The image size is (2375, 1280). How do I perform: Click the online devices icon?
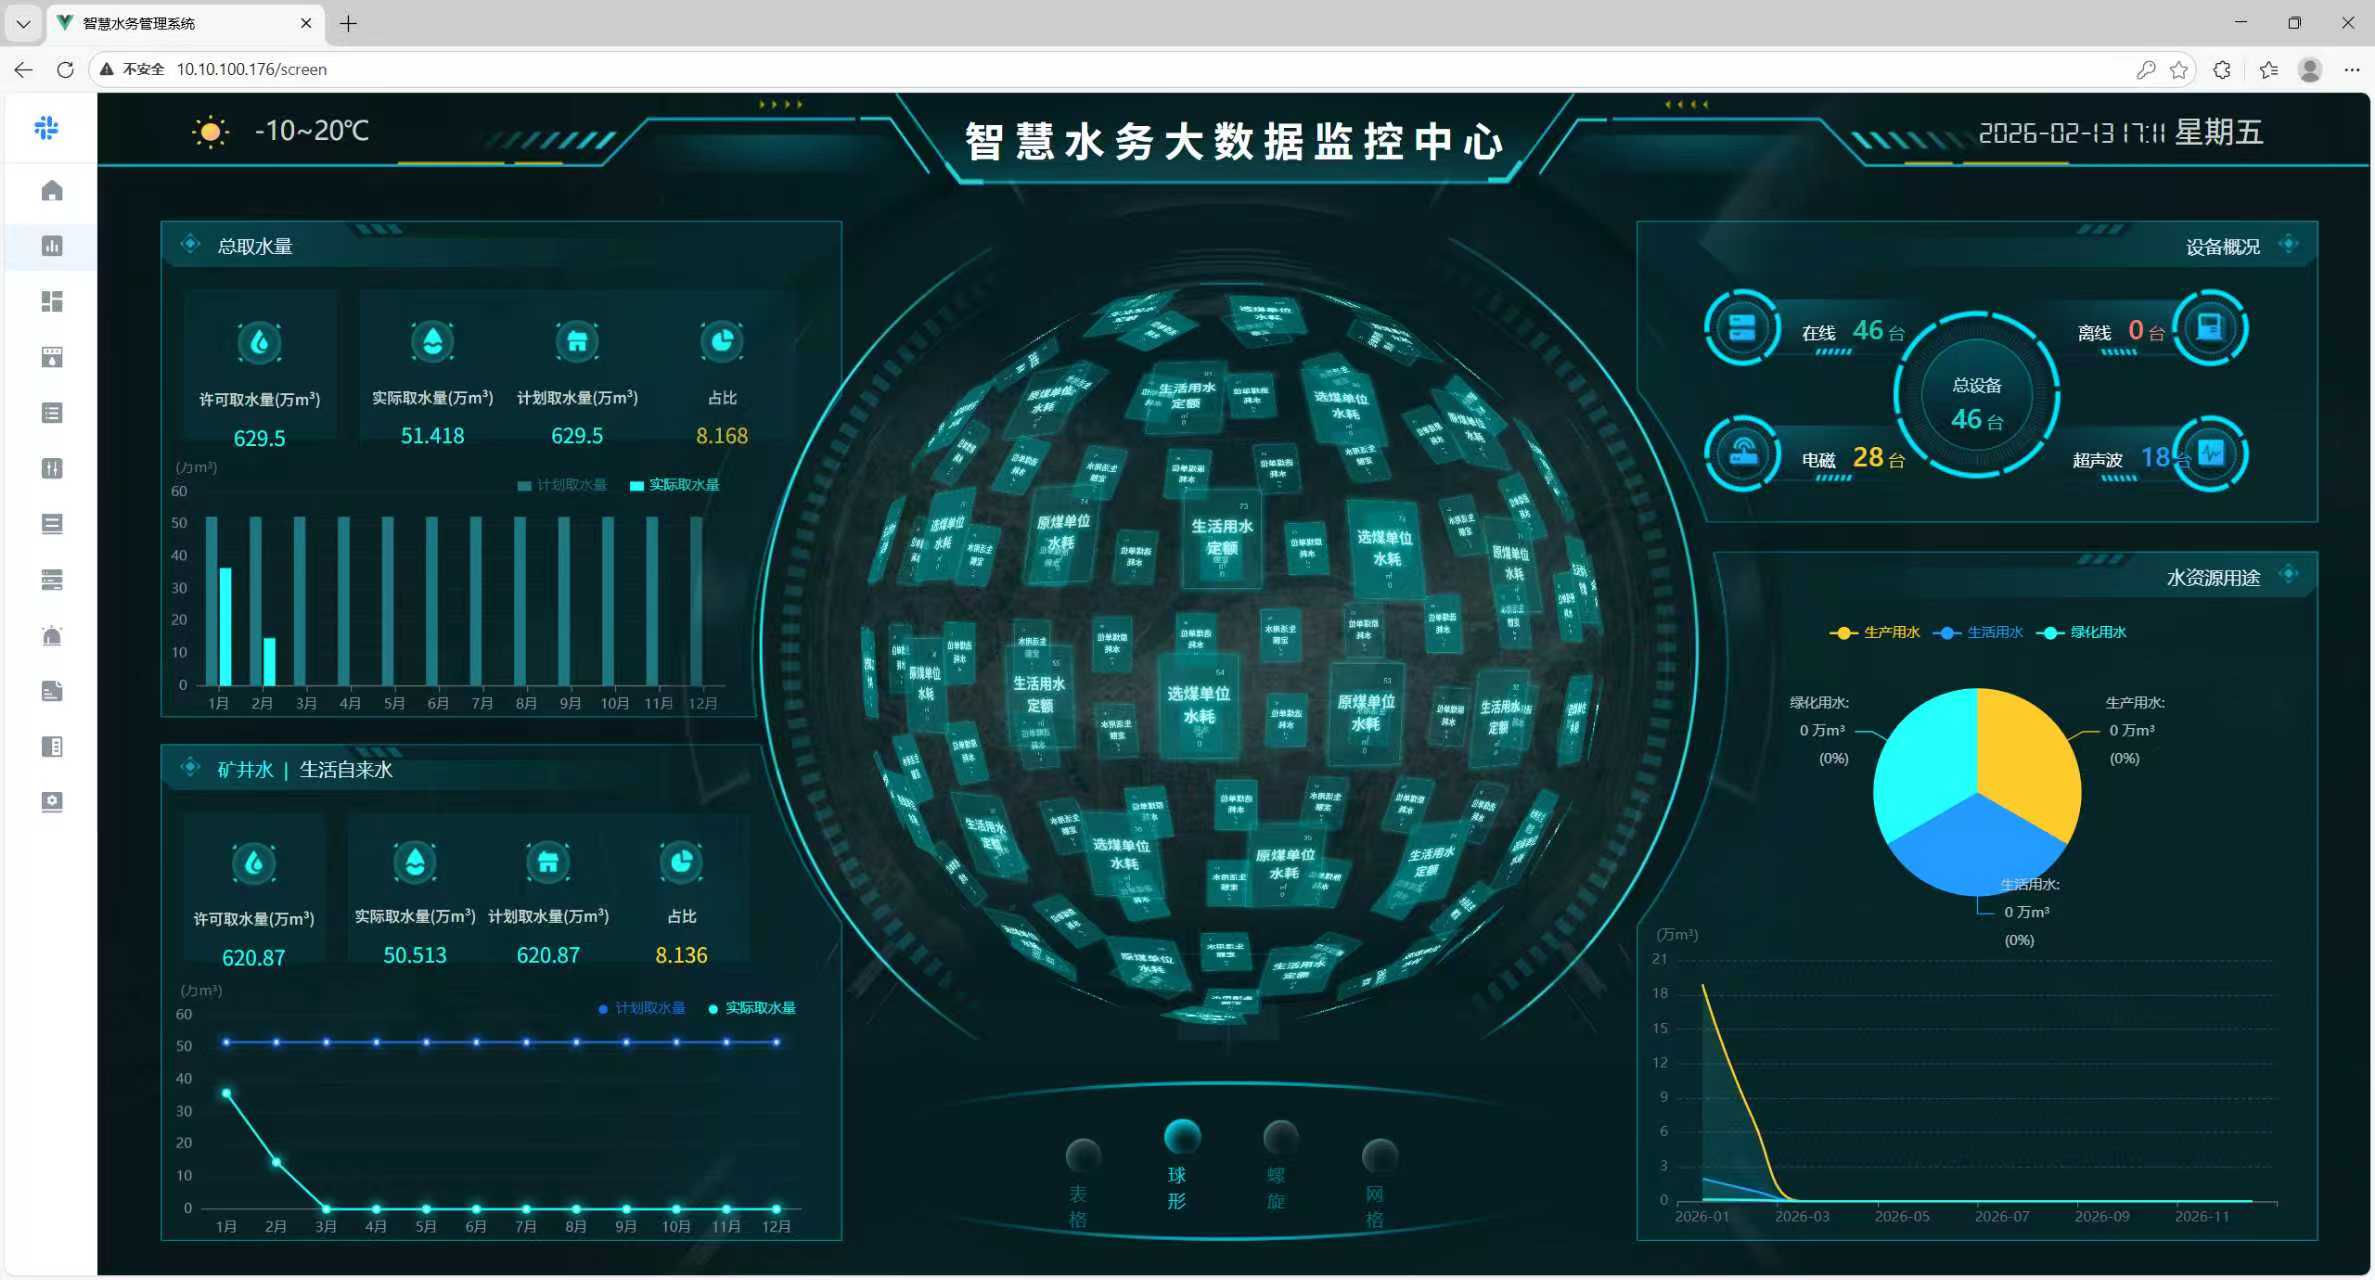tap(1742, 328)
